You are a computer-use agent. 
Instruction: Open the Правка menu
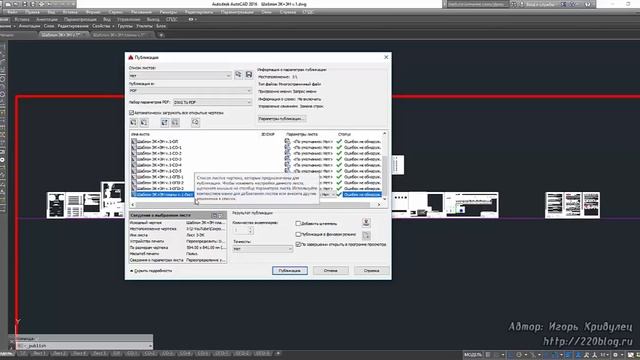(32, 12)
